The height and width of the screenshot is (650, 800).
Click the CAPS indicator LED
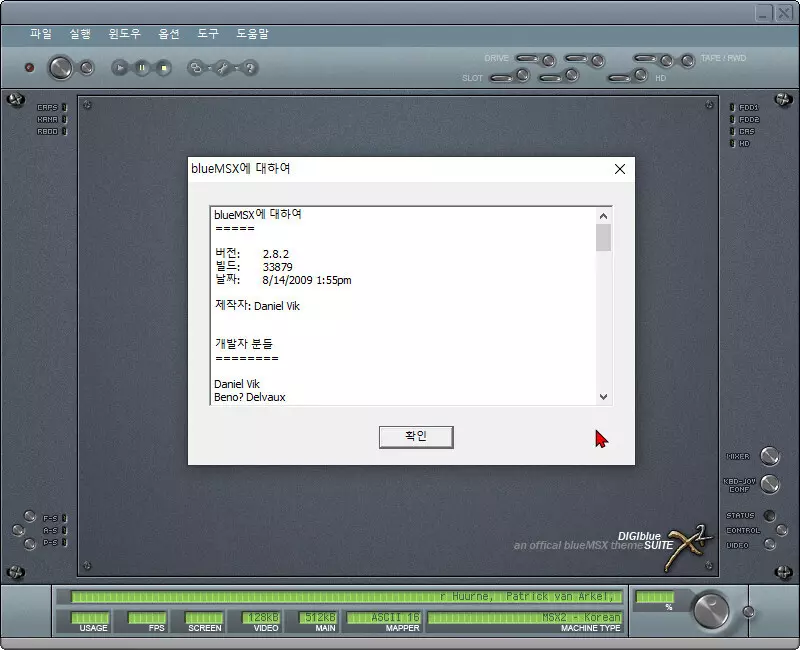tap(64, 107)
